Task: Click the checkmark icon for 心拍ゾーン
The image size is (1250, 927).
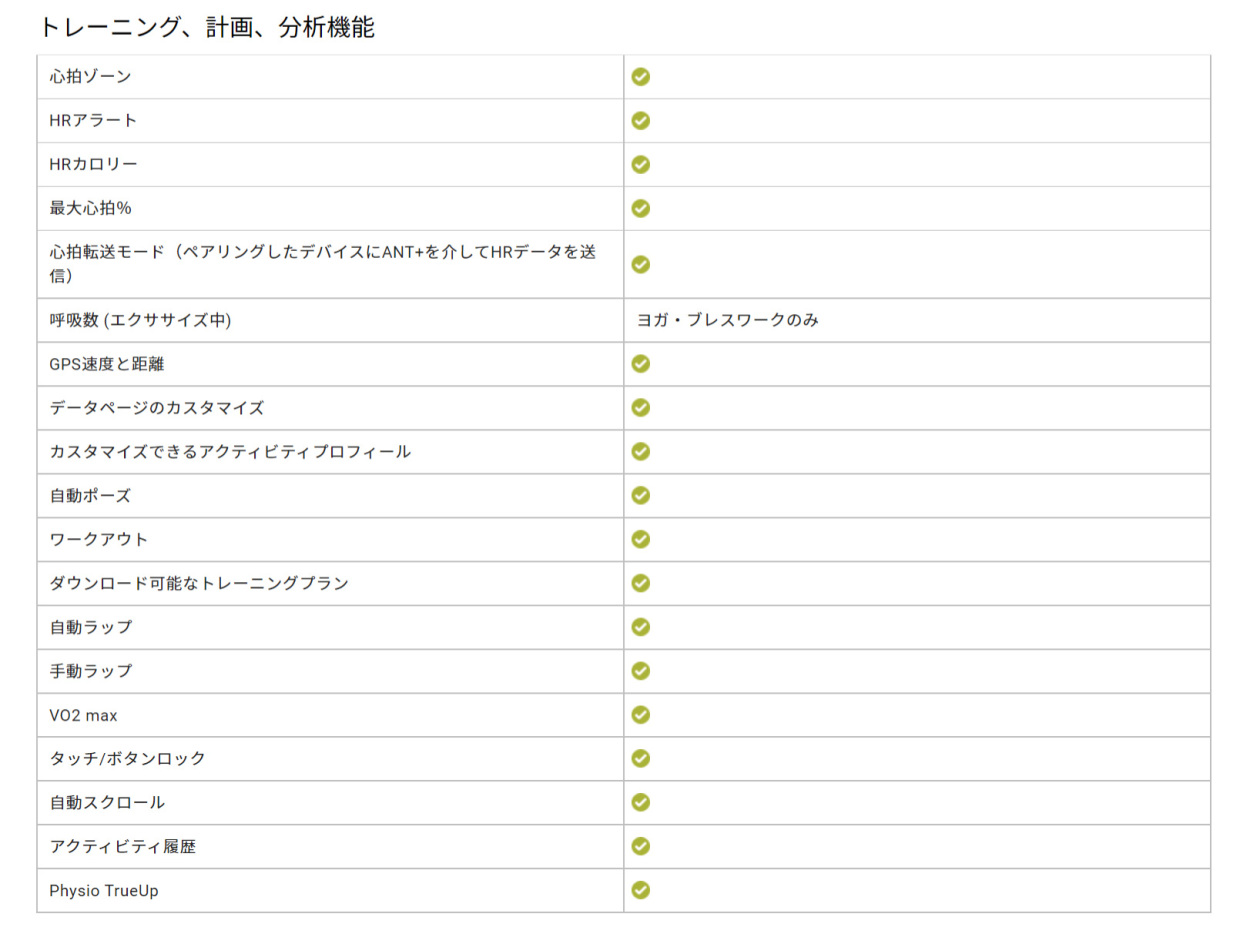Action: point(641,77)
